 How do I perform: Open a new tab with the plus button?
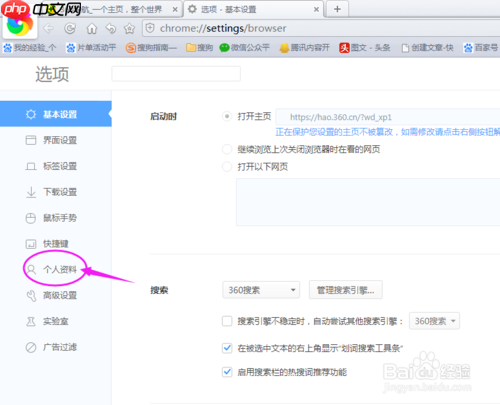click(x=337, y=9)
